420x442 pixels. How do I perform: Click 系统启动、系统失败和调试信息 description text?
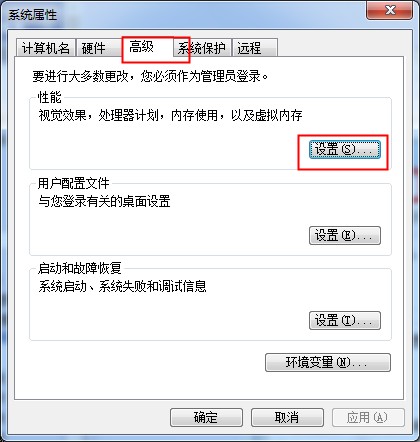pos(122,286)
